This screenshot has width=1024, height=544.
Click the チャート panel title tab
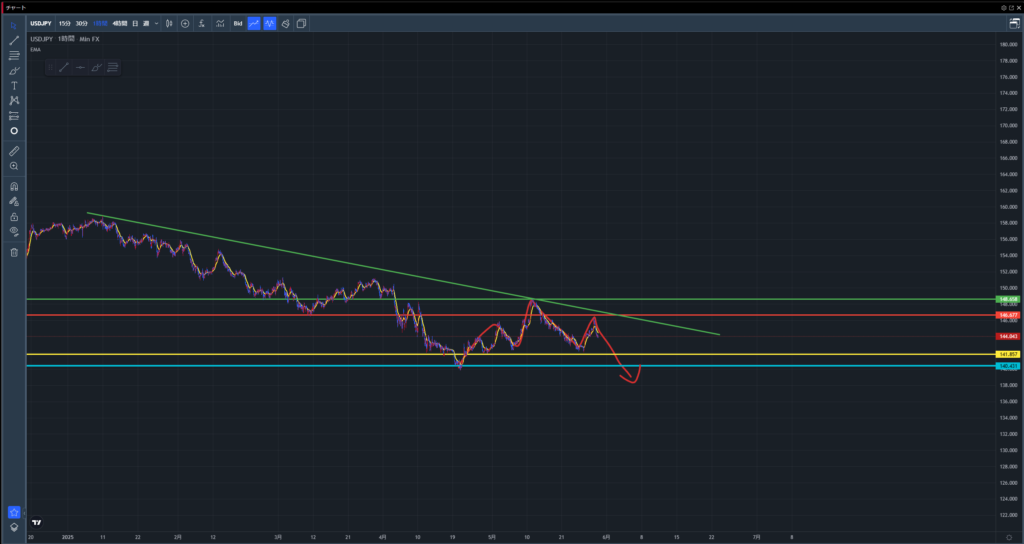pyautogui.click(x=17, y=8)
